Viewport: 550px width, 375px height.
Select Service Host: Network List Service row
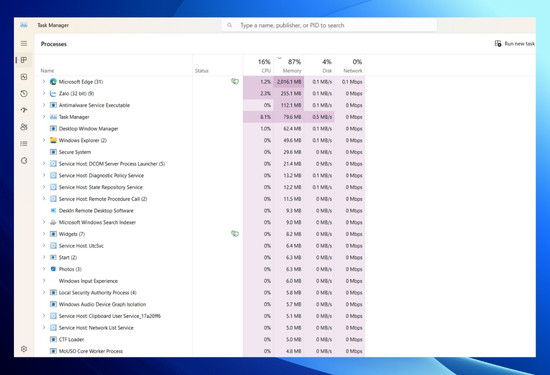pyautogui.click(x=200, y=328)
